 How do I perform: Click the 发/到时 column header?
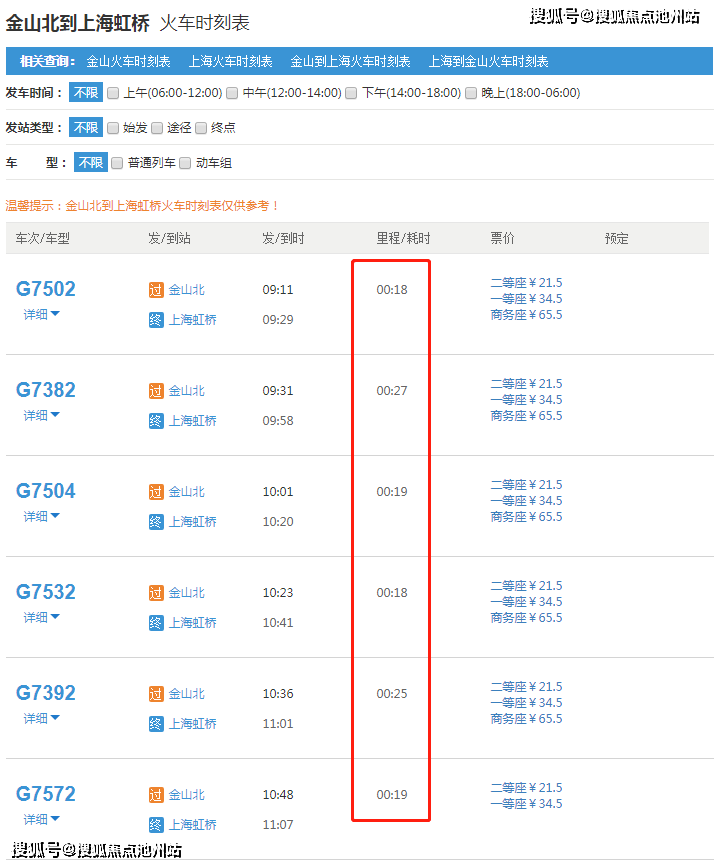(283, 238)
